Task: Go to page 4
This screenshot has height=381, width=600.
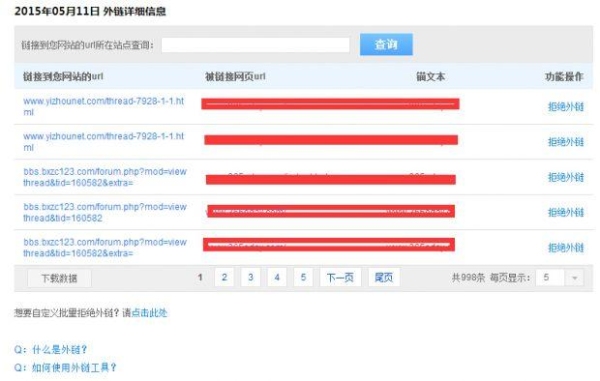Action: 277,277
